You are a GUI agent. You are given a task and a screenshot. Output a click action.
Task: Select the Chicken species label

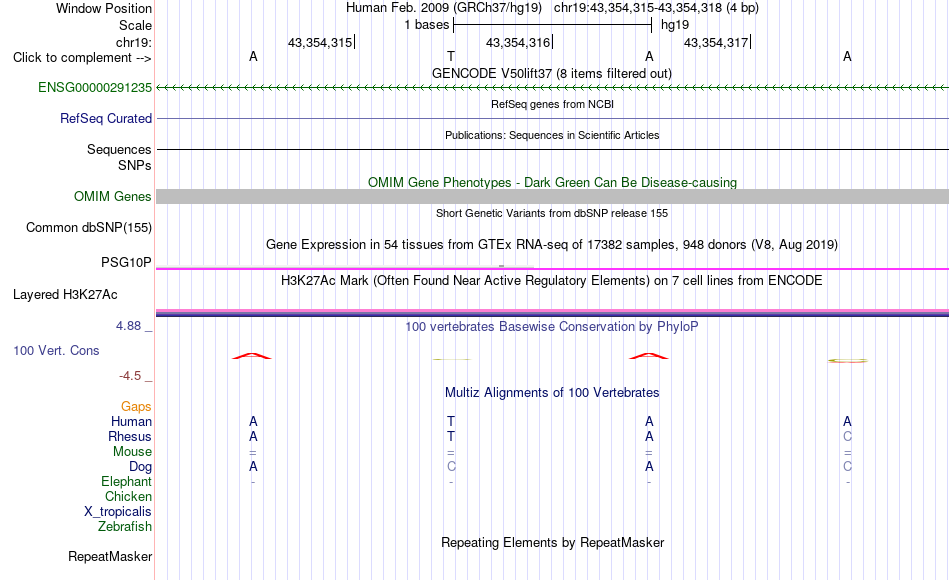(128, 497)
